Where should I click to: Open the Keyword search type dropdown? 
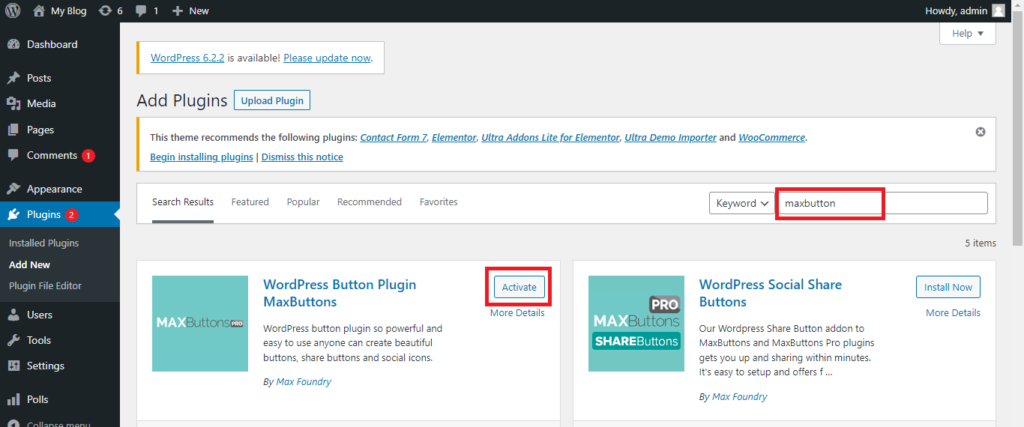[x=742, y=203]
